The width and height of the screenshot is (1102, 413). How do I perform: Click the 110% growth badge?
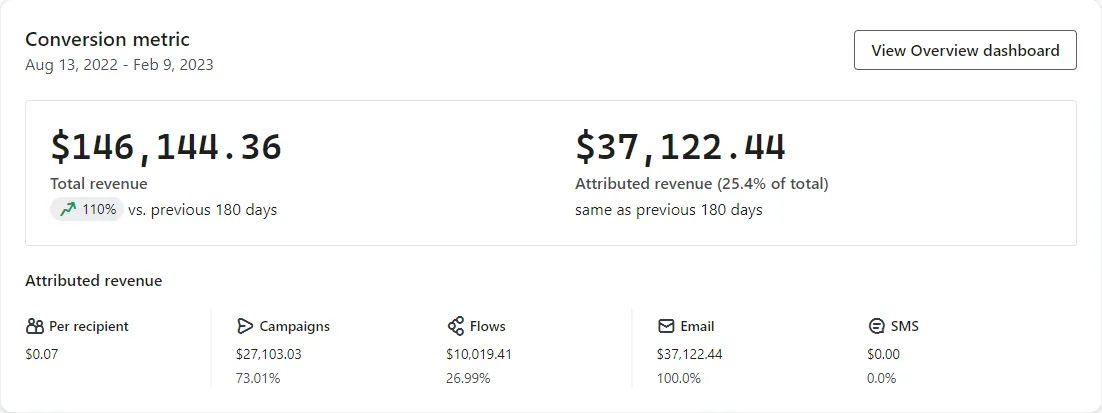point(87,209)
